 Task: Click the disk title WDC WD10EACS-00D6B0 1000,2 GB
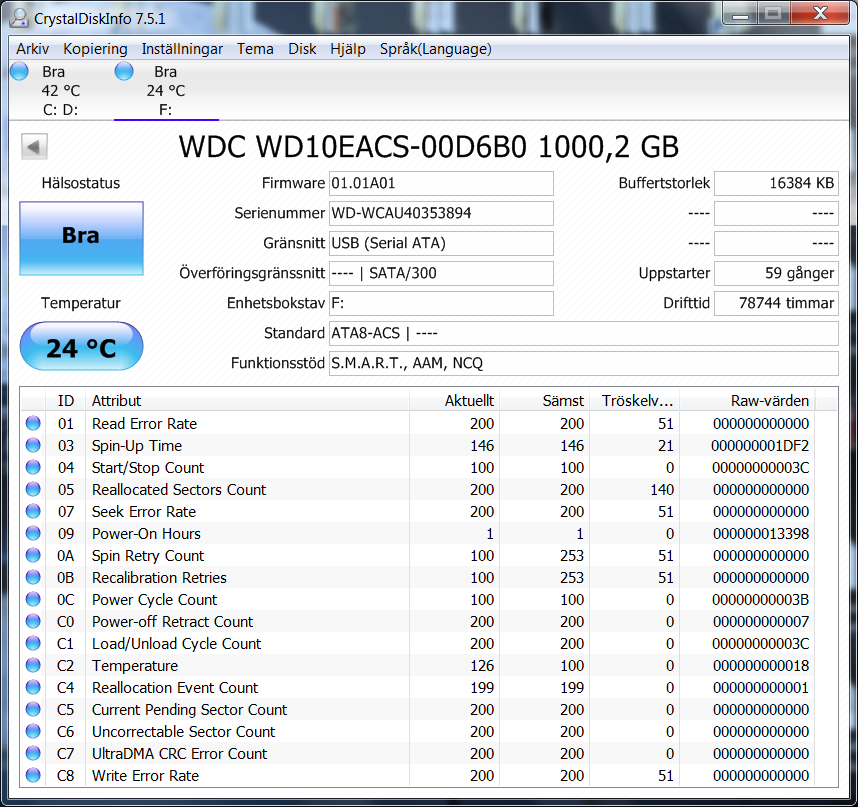coord(429,147)
